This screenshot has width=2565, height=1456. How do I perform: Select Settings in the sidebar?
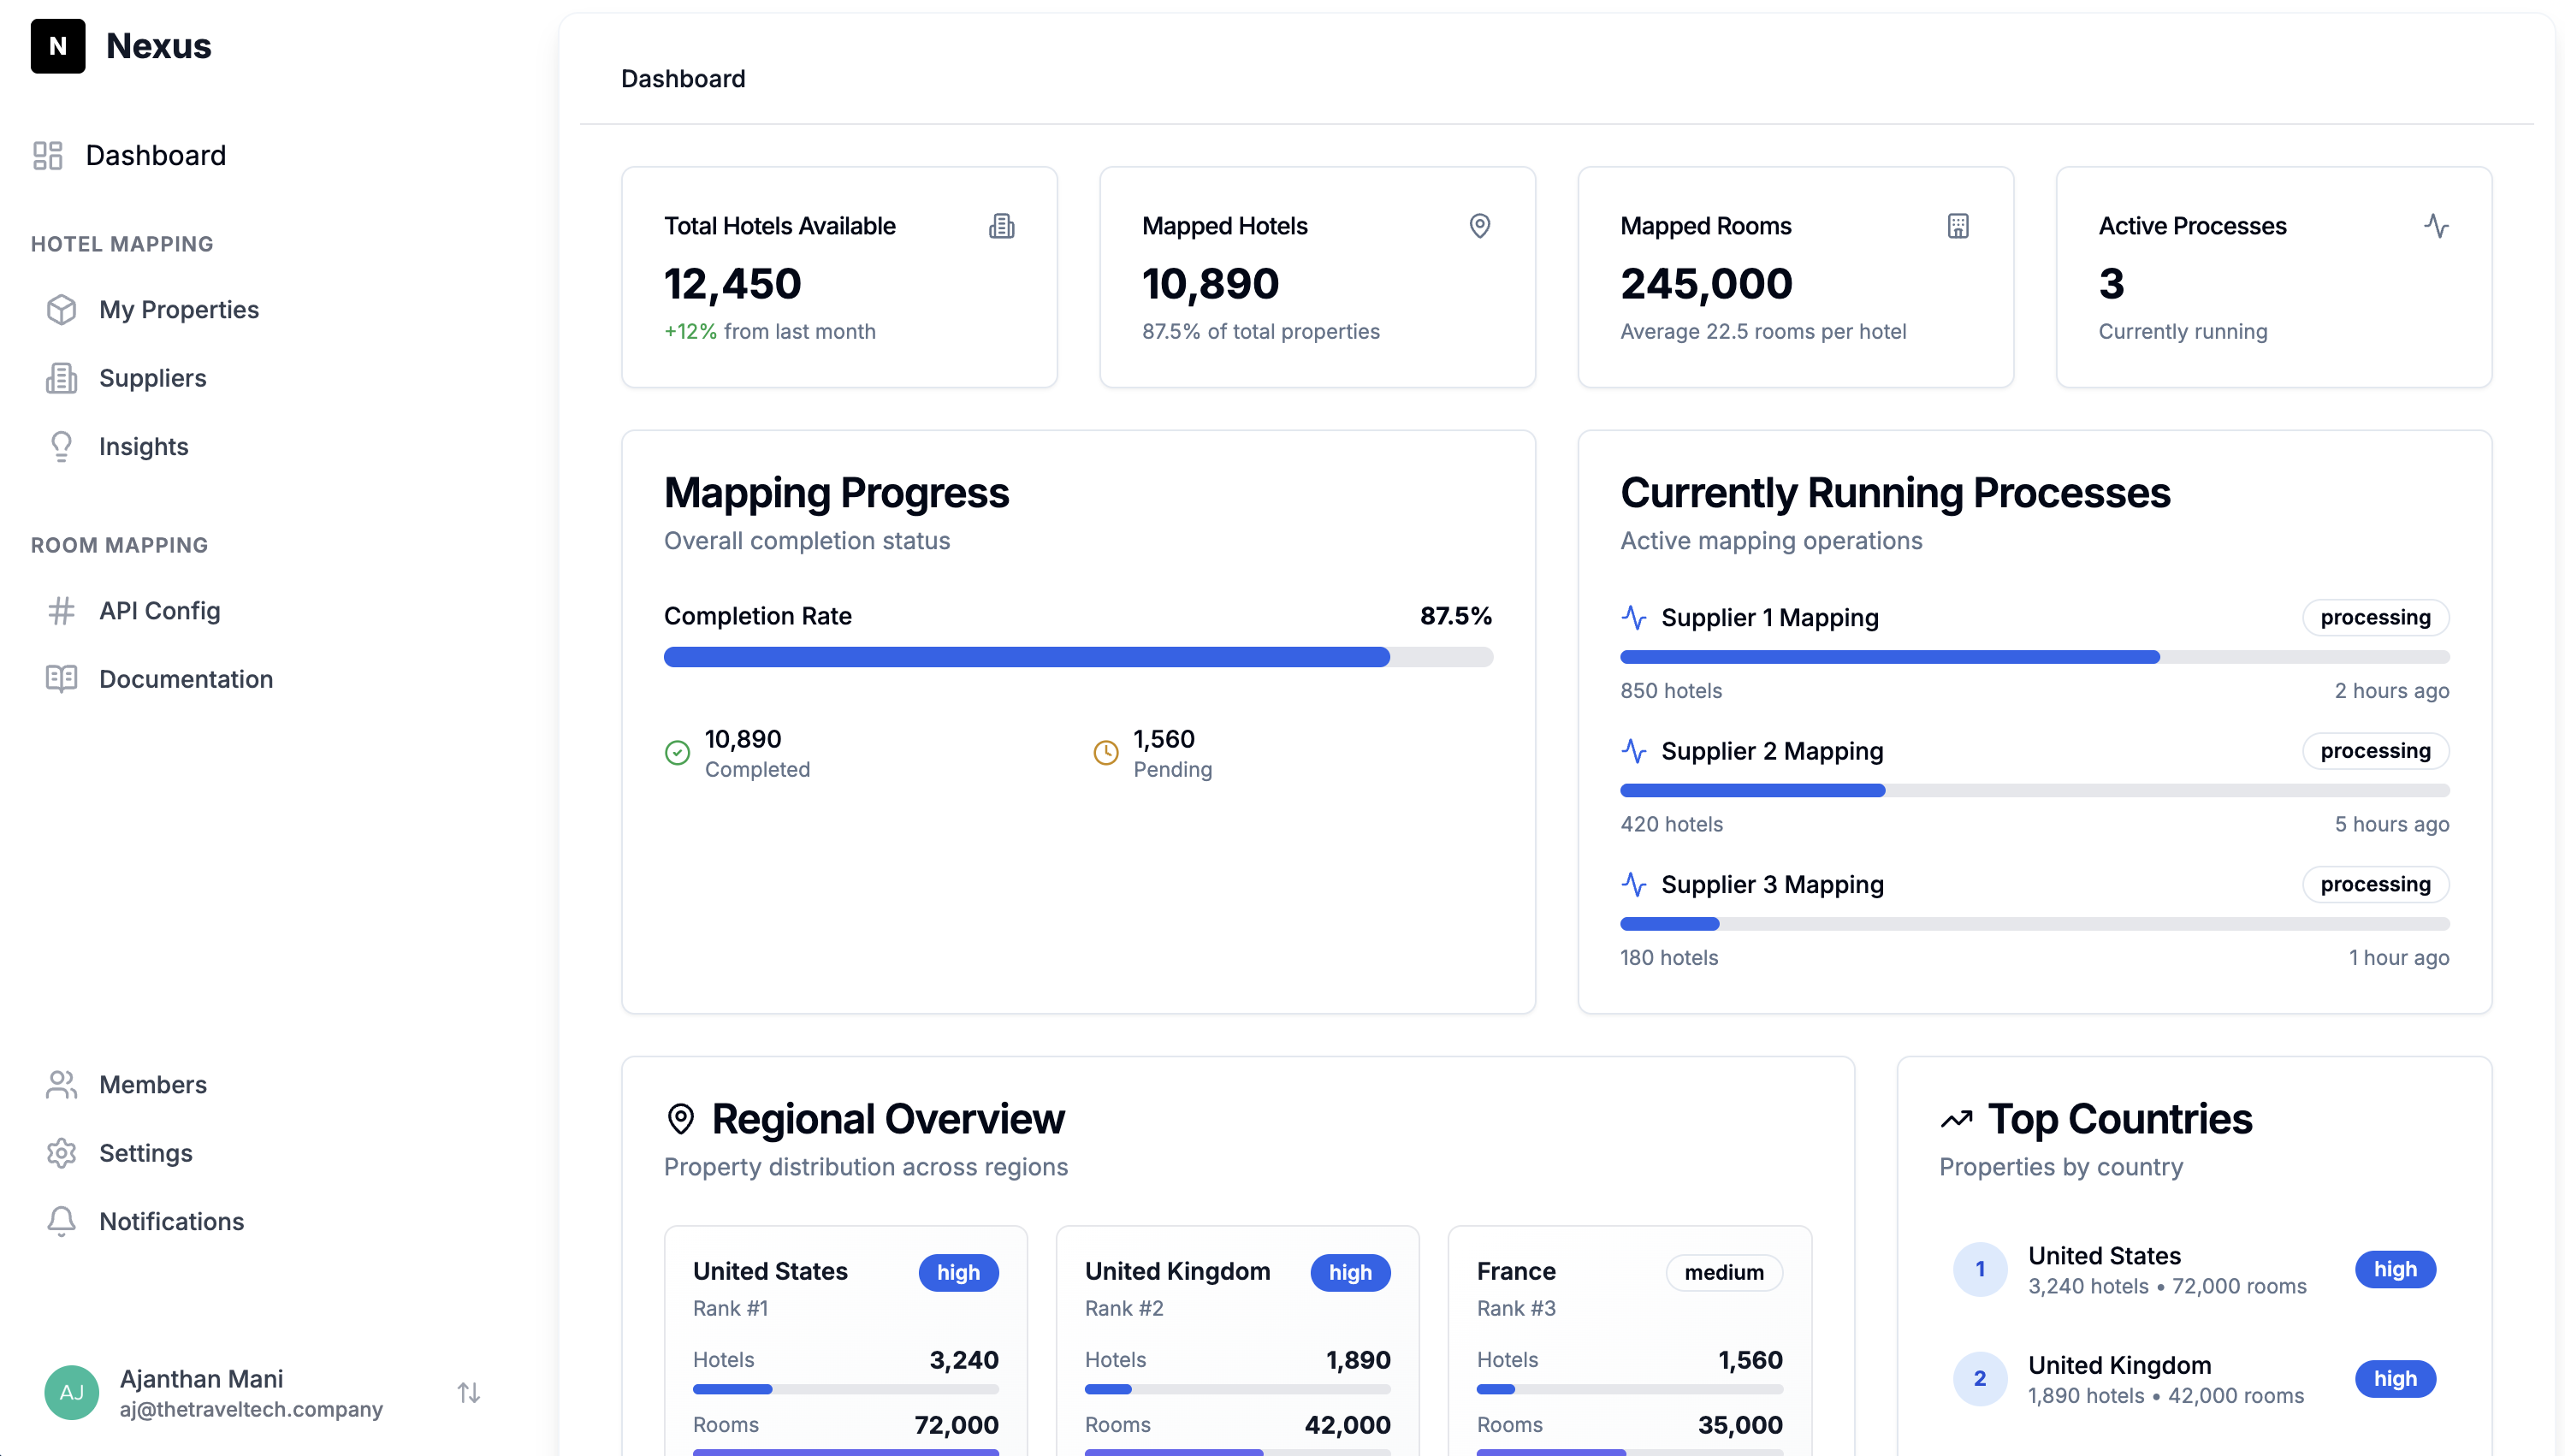(x=145, y=1153)
